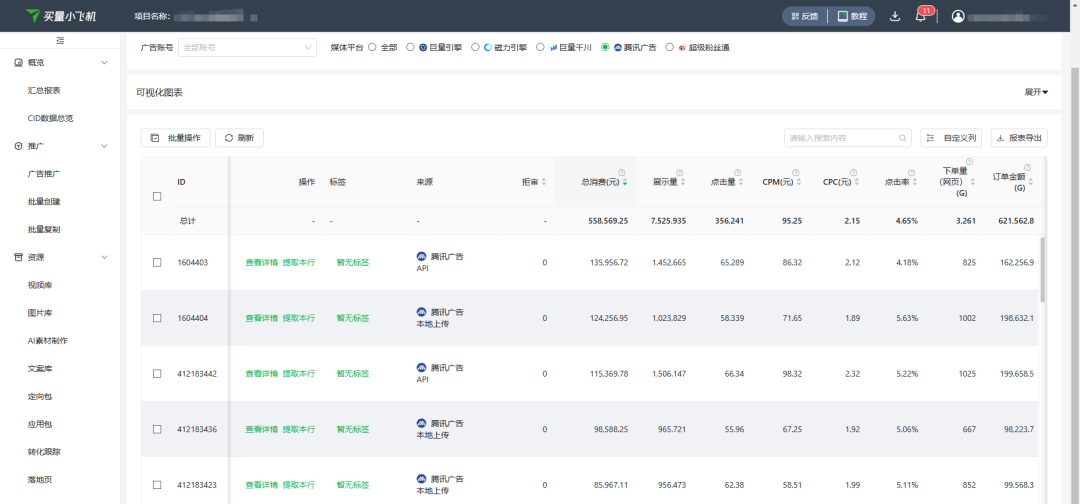Click help icon above 订单金额 column
1080x504 pixels.
pyautogui.click(x=1028, y=167)
